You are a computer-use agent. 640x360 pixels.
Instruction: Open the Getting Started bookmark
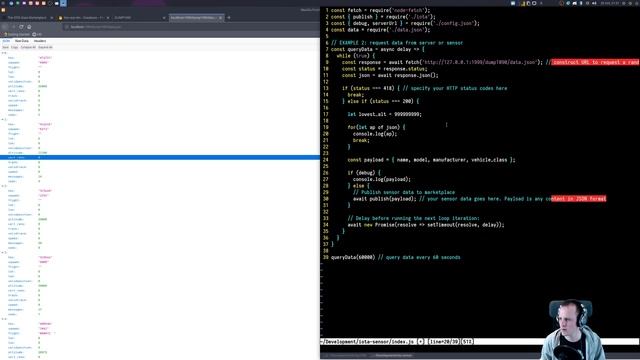(x=16, y=34)
